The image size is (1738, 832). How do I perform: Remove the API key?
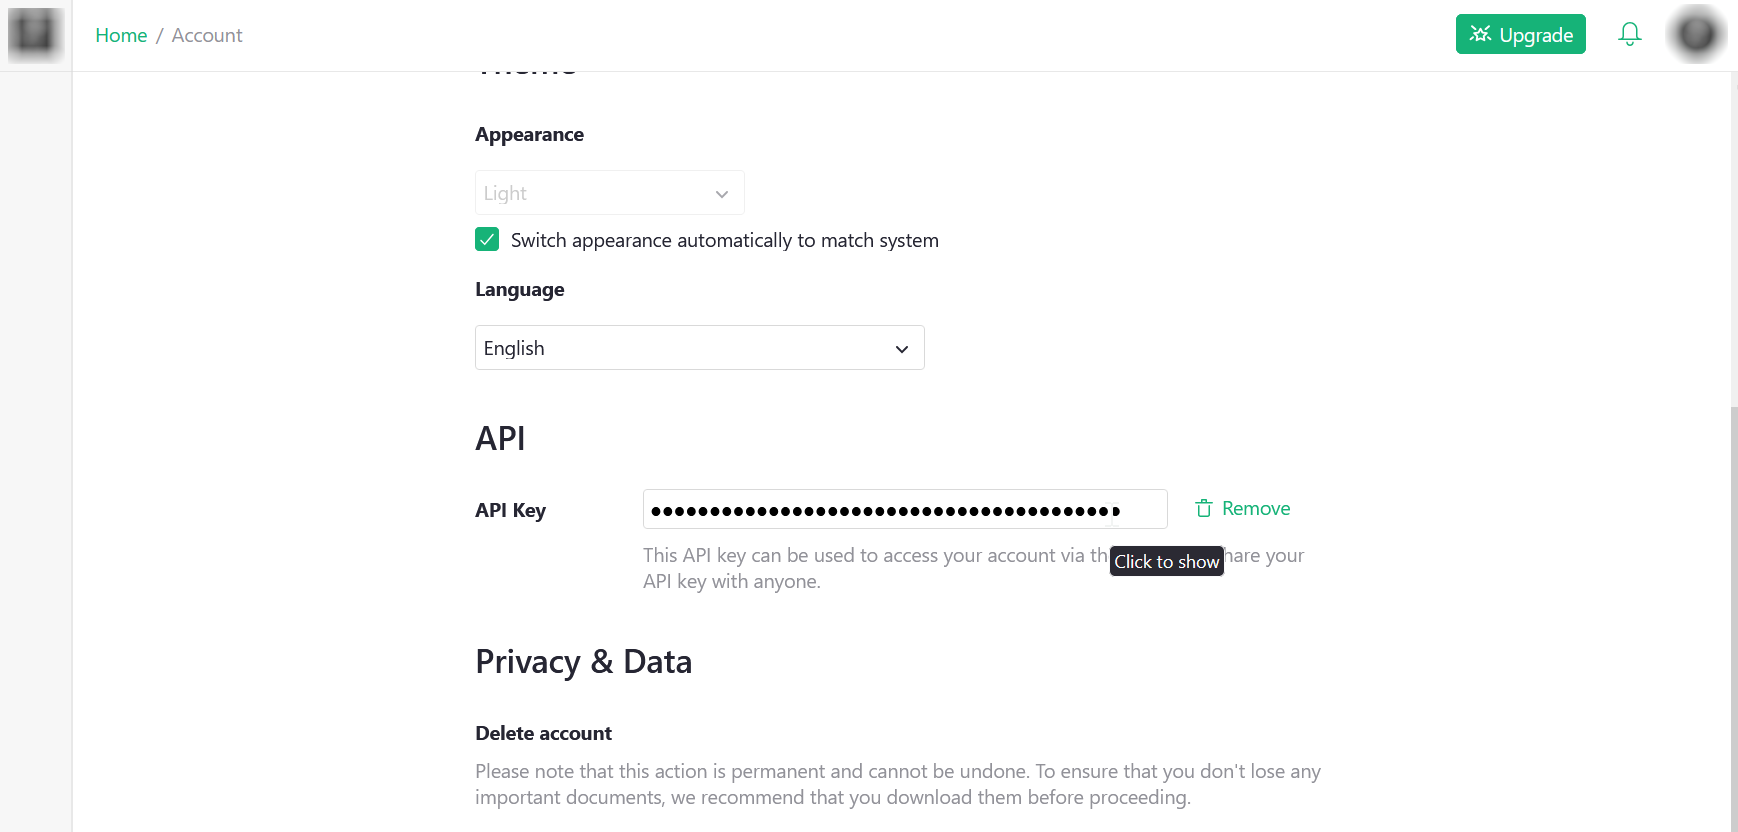(x=1243, y=509)
